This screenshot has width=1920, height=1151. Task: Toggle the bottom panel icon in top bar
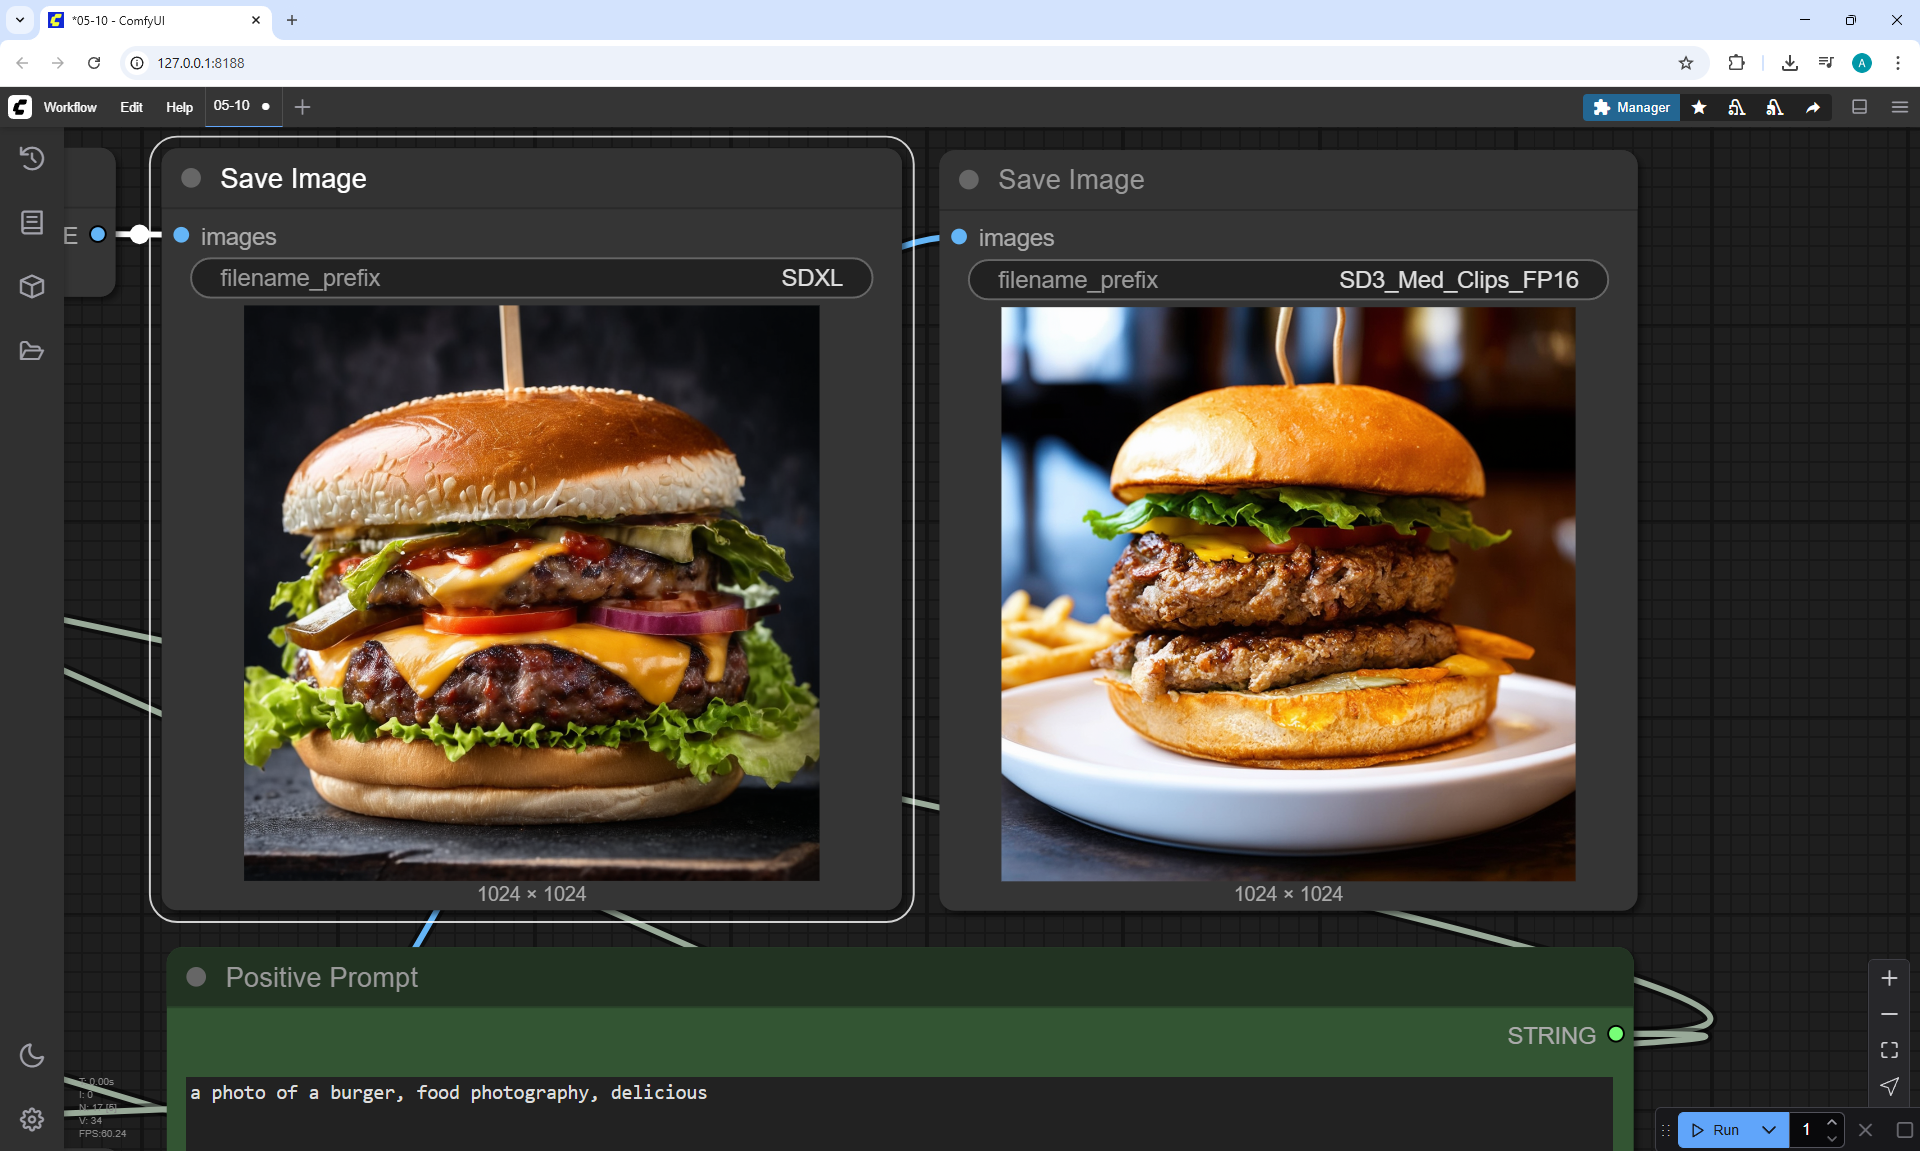(x=1859, y=107)
